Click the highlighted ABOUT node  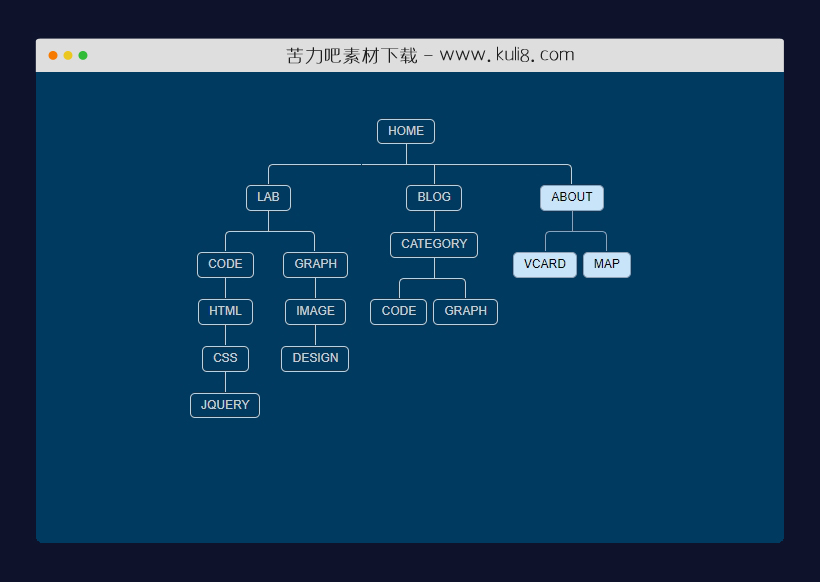(571, 197)
